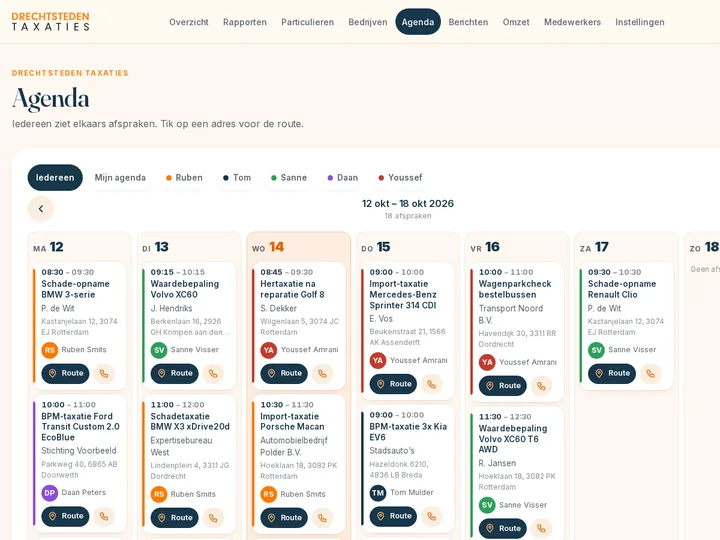Open Route for BPM-taxatie Ford Transit
The width and height of the screenshot is (720, 540).
pyautogui.click(x=66, y=516)
